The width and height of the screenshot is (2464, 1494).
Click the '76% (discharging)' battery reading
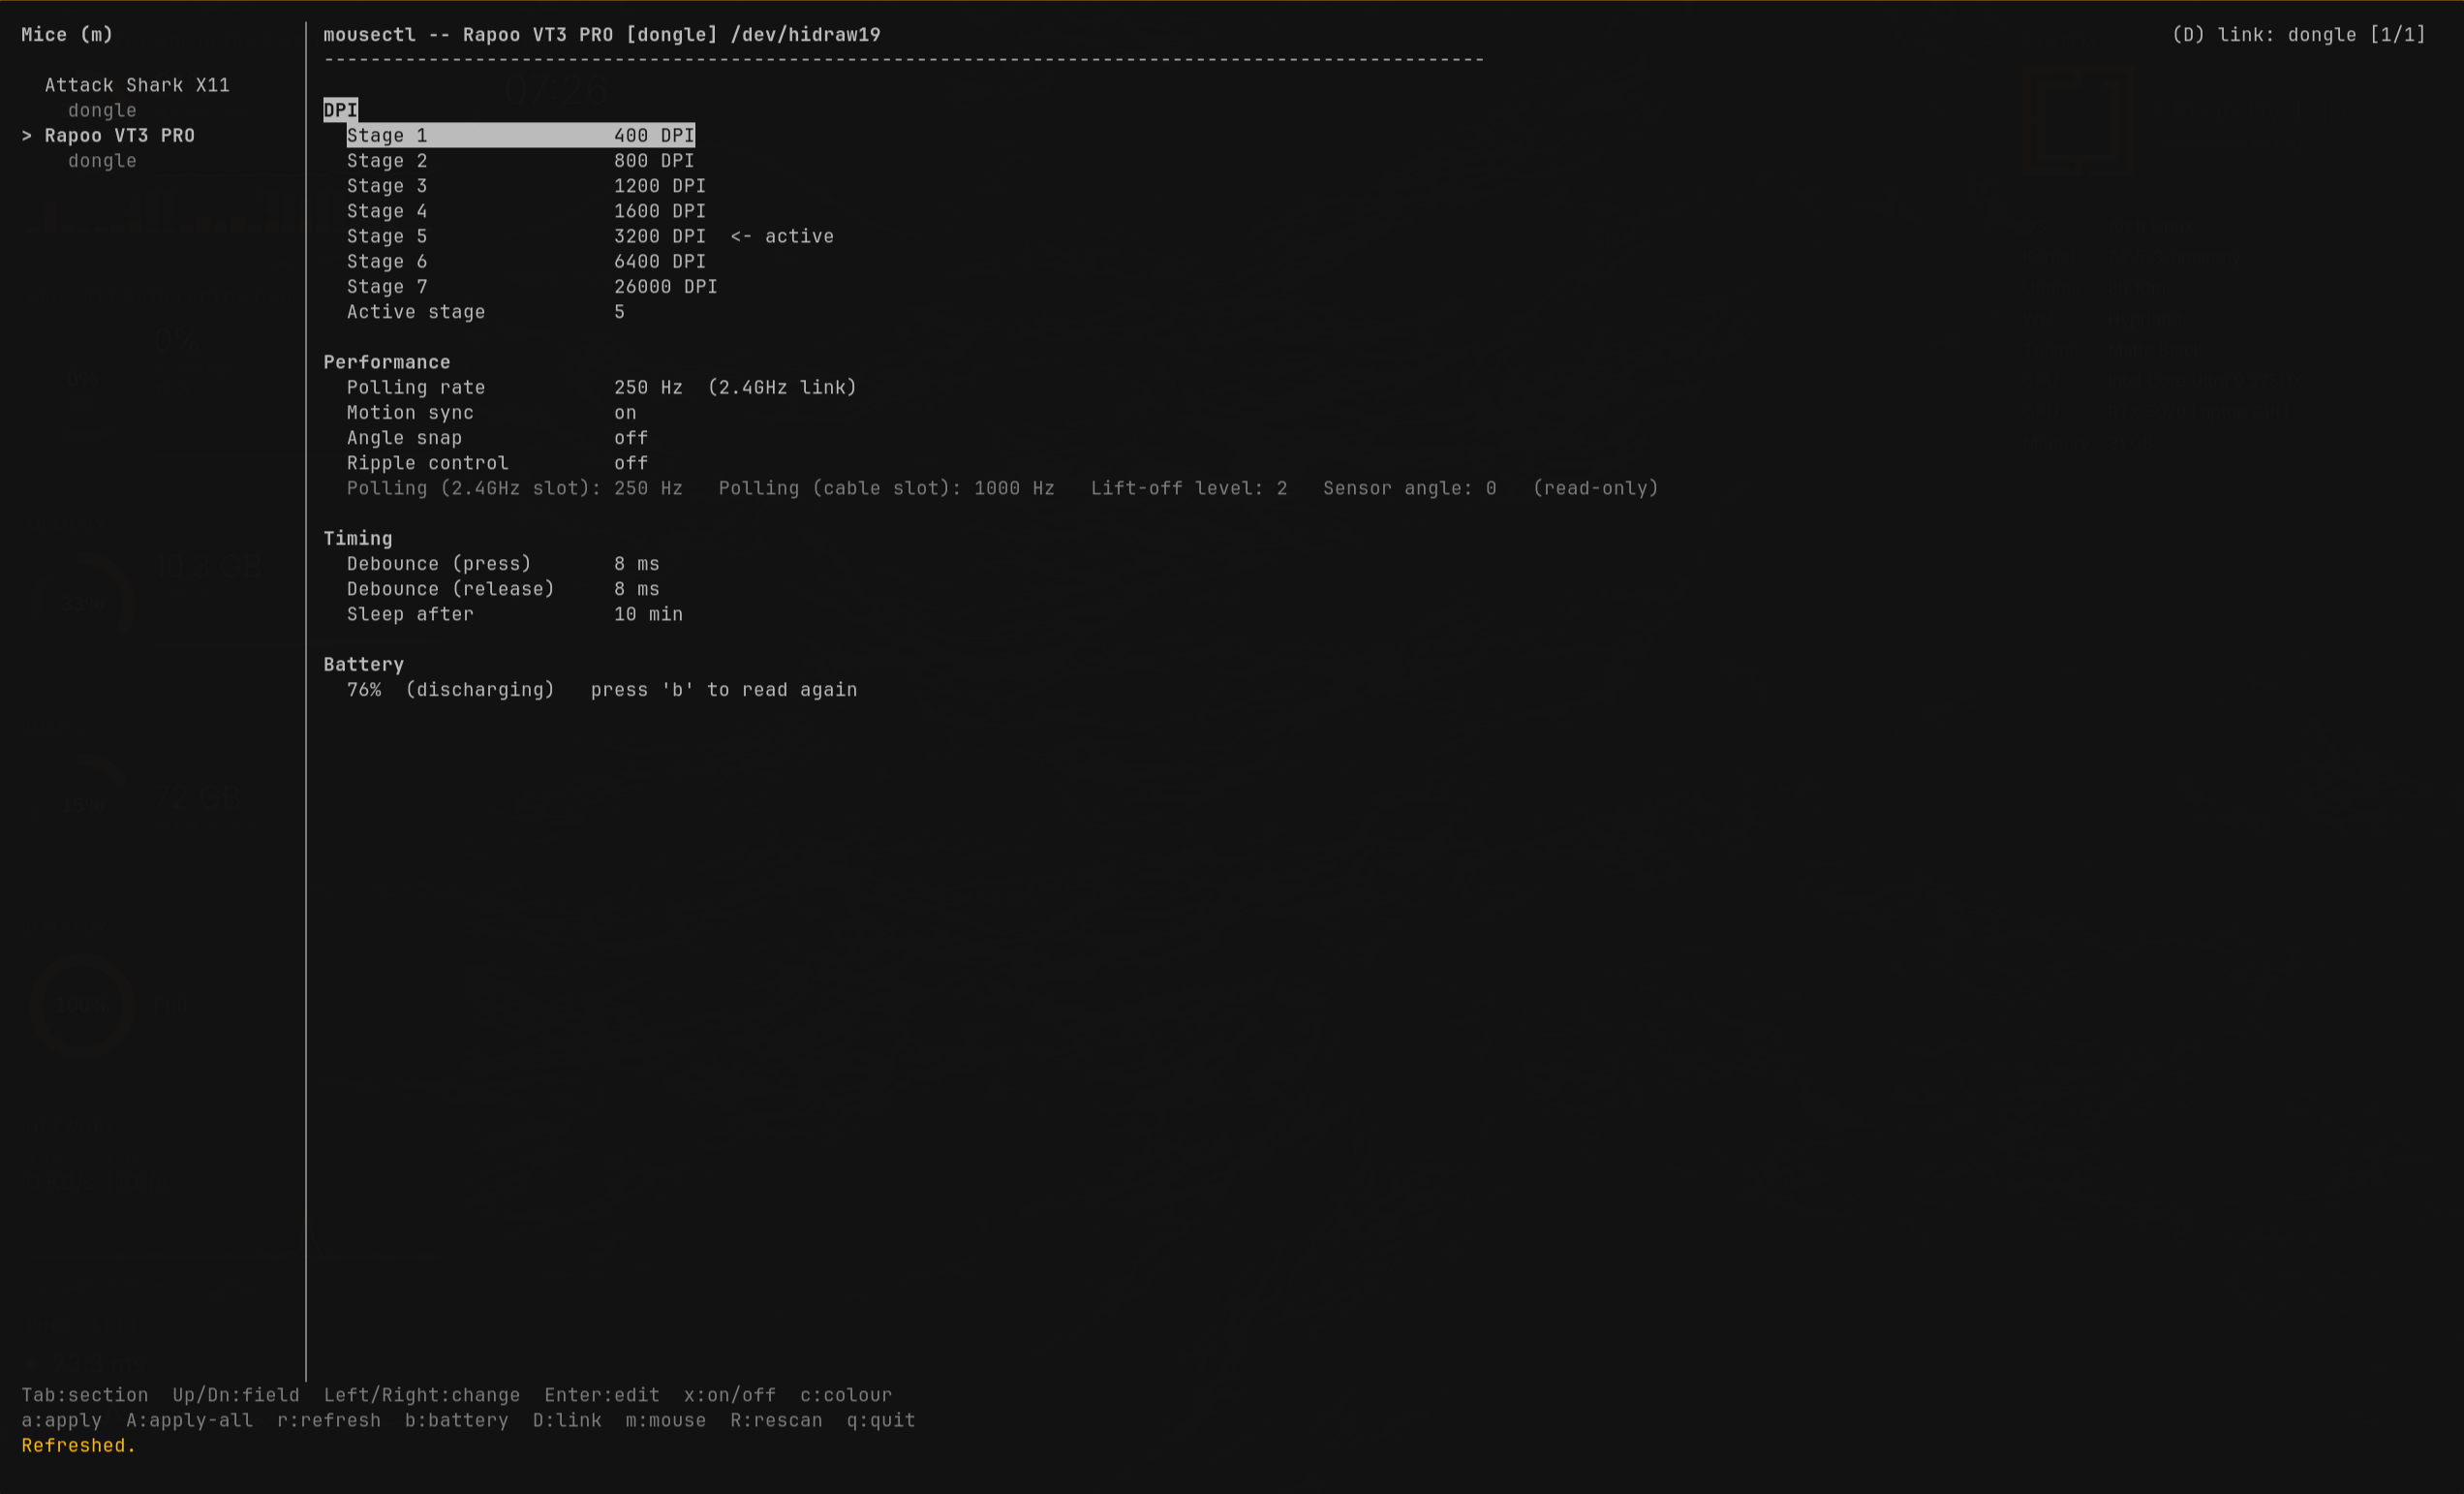451,690
